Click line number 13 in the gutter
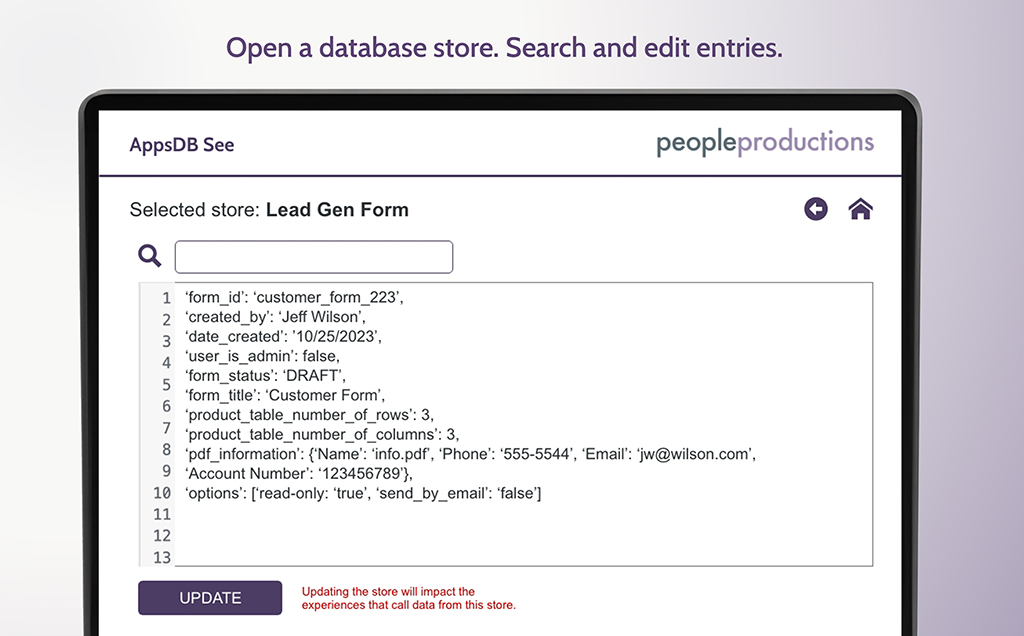 (x=162, y=557)
